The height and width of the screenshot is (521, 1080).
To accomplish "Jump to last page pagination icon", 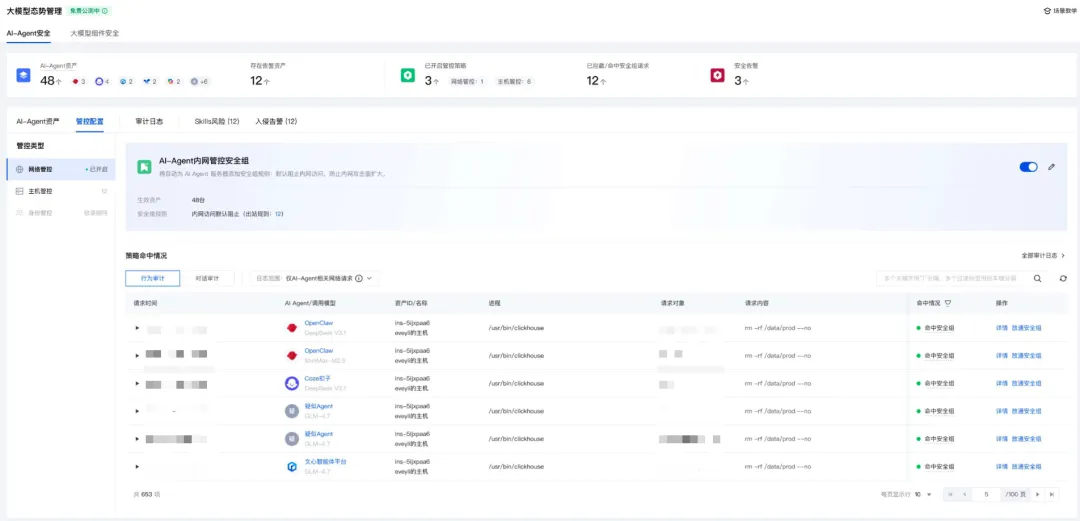I will [1052, 494].
